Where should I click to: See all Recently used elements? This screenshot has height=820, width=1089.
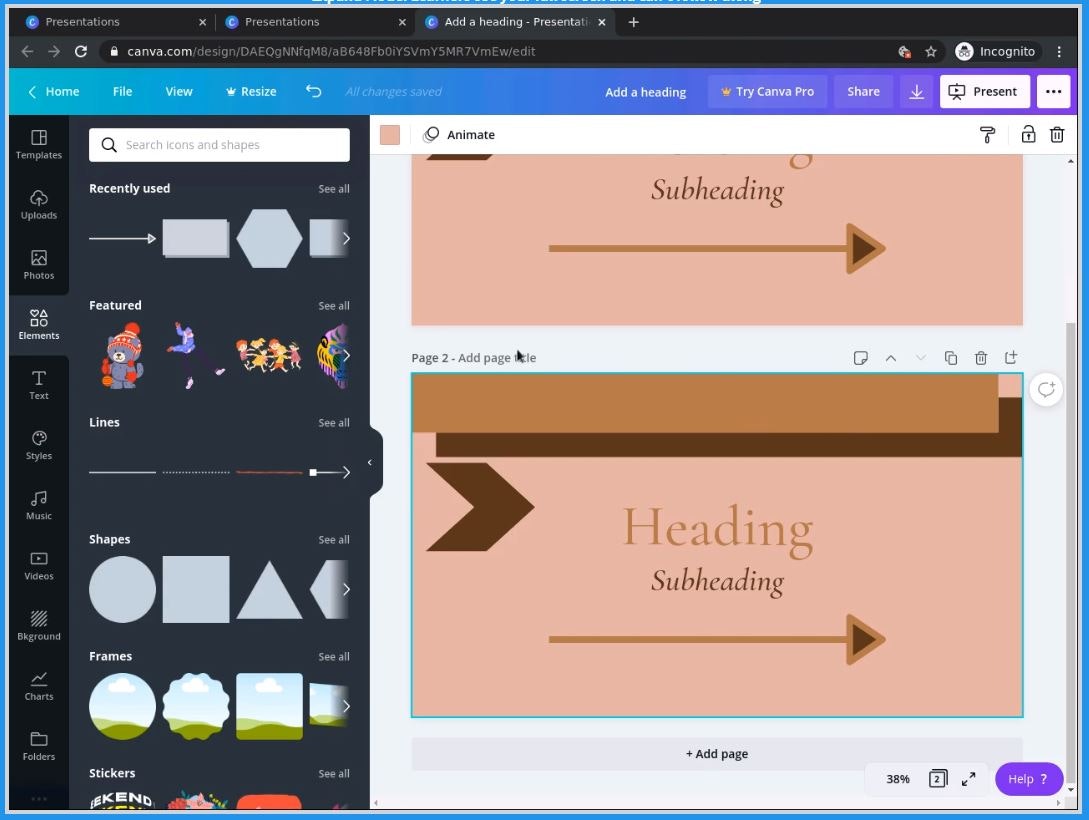pyautogui.click(x=333, y=189)
